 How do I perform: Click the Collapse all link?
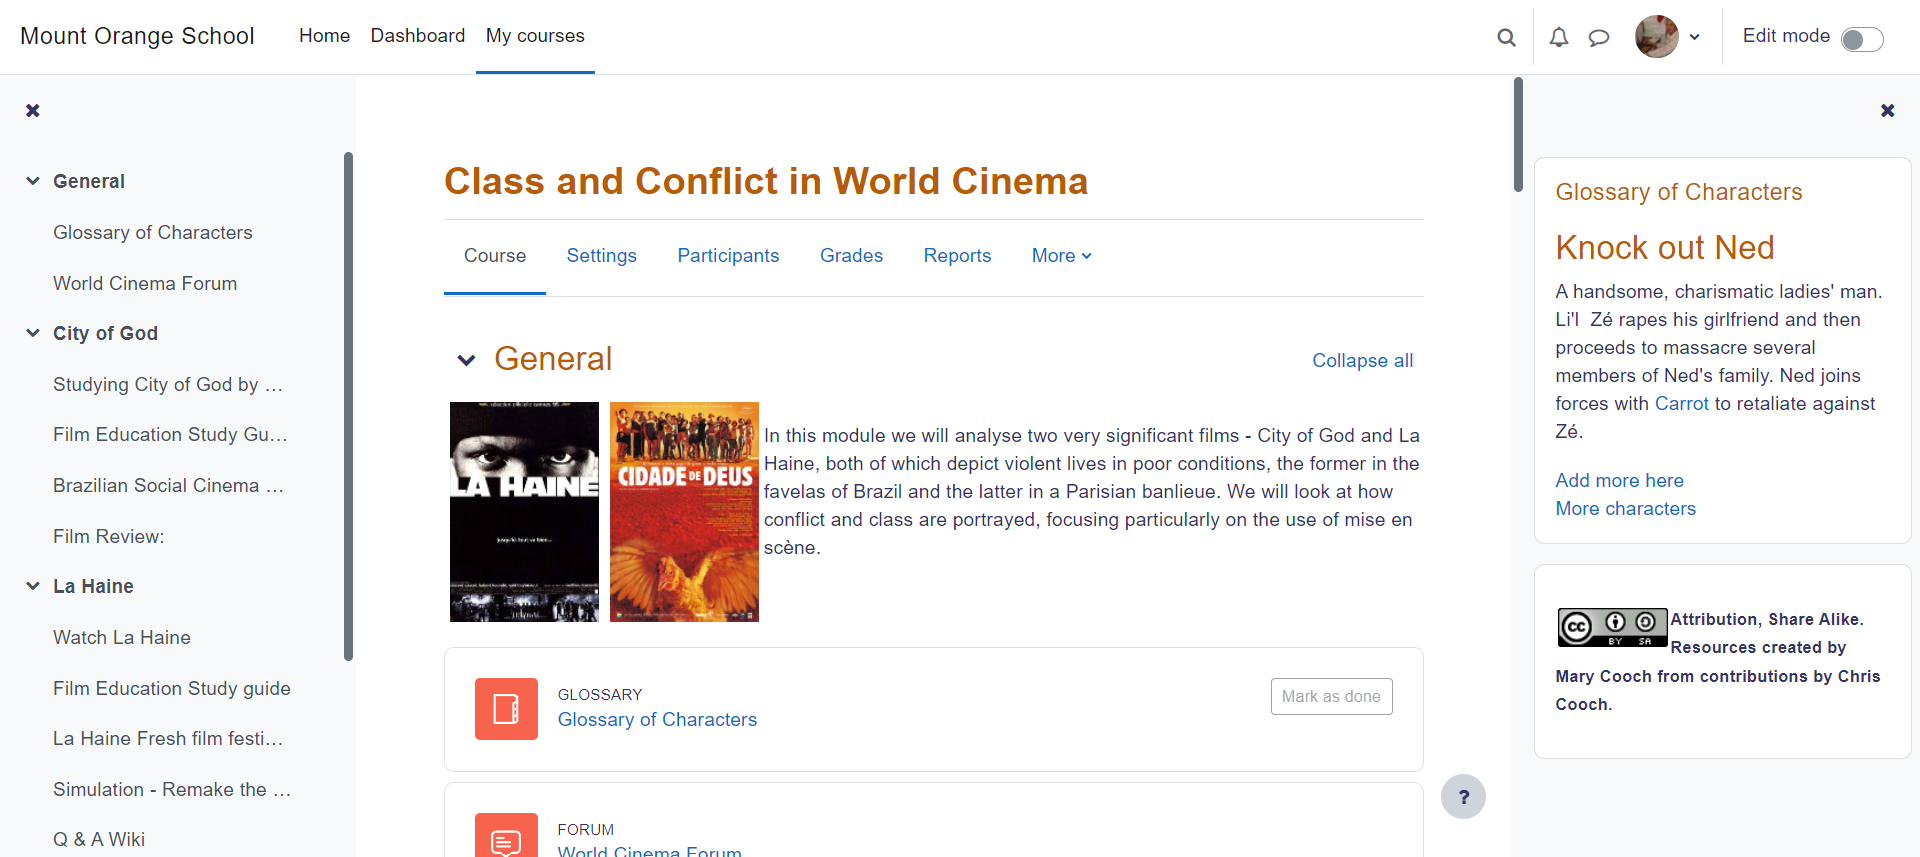(1362, 361)
